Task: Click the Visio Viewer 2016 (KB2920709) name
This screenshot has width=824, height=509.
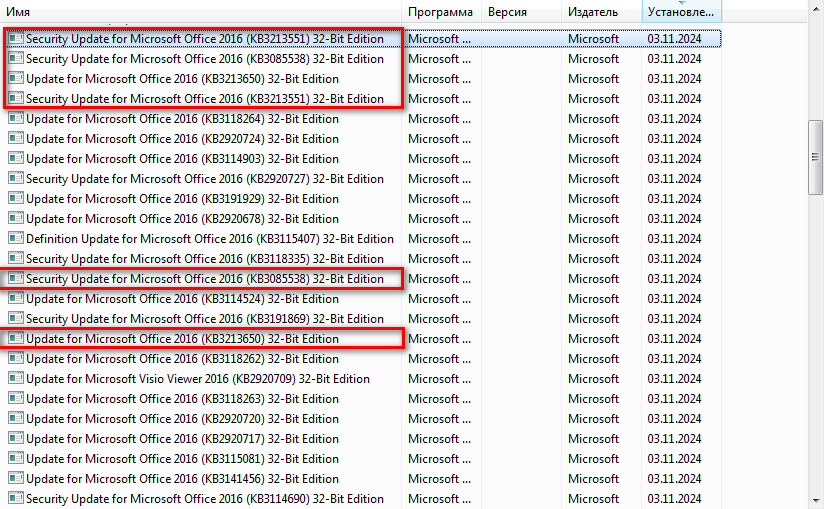Action: pos(198,379)
